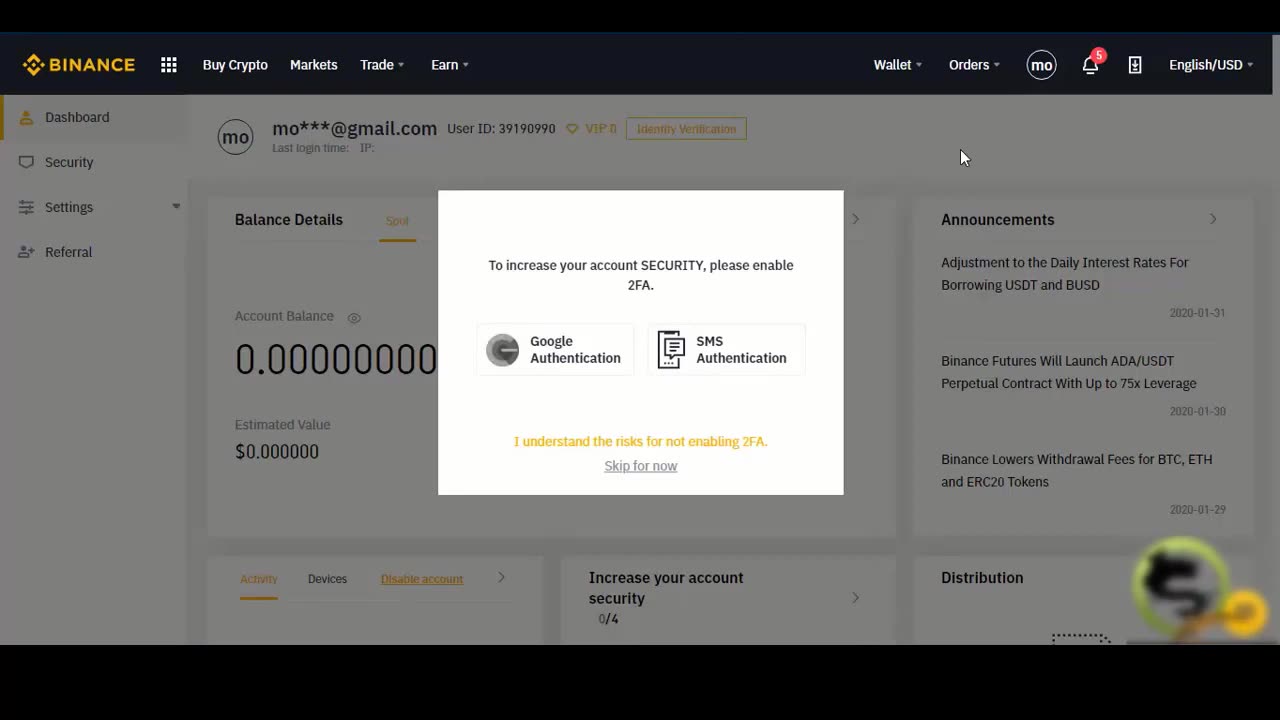Click the $0.000000 estimated value
Screen dimensions: 1280x720
tap(277, 451)
